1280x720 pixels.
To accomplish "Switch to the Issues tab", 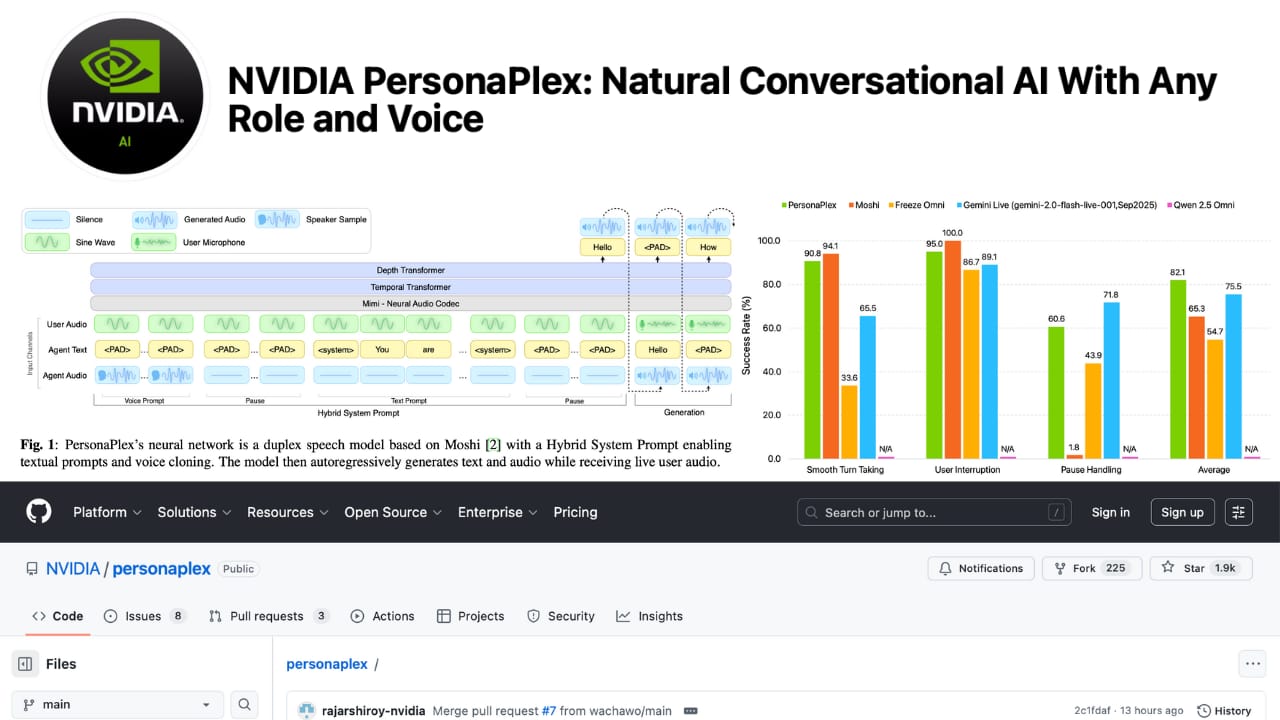I will click(145, 616).
